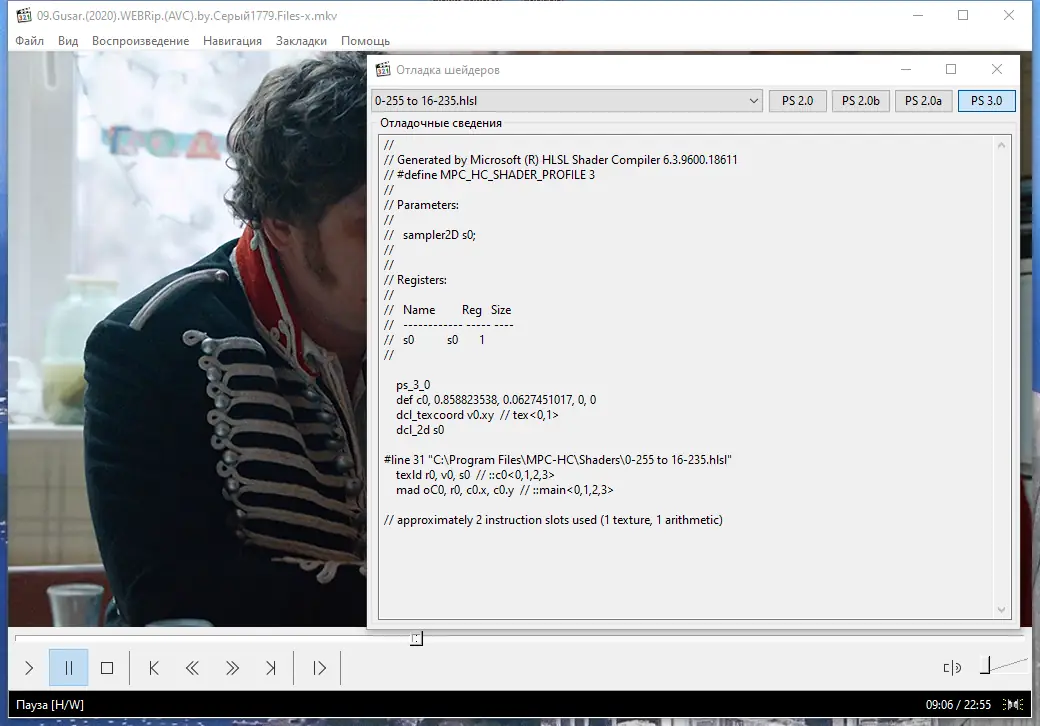This screenshot has height=726, width=1040.
Task: Select the PS 2.0b profile button
Action: point(860,101)
